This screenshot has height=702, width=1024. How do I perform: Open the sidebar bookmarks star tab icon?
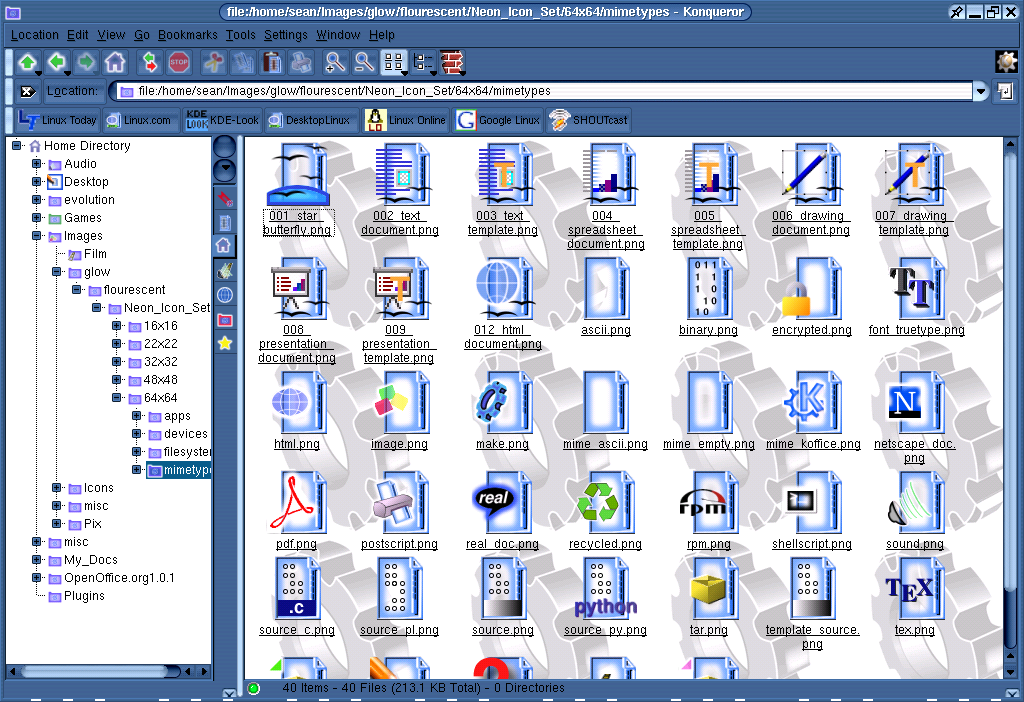225,343
